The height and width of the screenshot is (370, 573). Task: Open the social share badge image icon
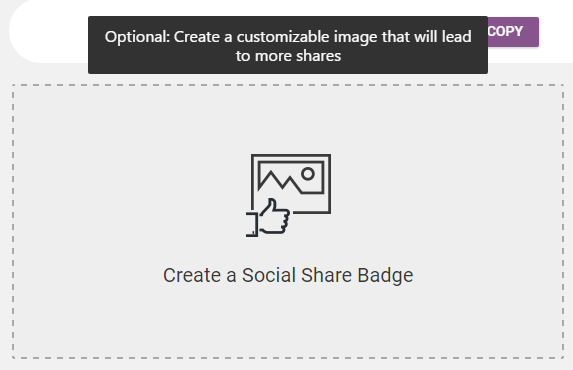[289, 195]
